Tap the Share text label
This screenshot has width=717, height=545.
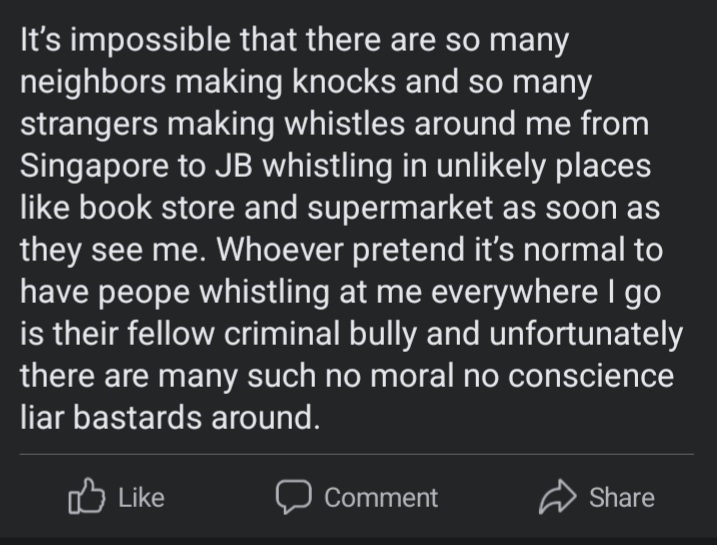(x=621, y=497)
